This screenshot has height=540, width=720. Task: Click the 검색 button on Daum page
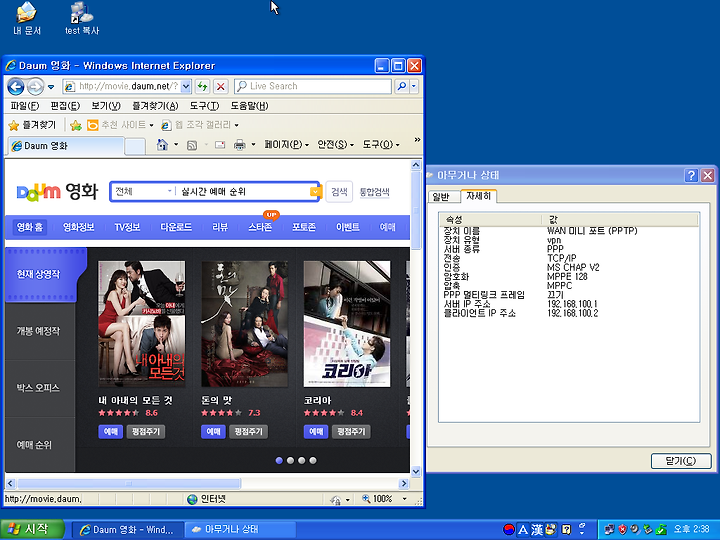[x=339, y=191]
